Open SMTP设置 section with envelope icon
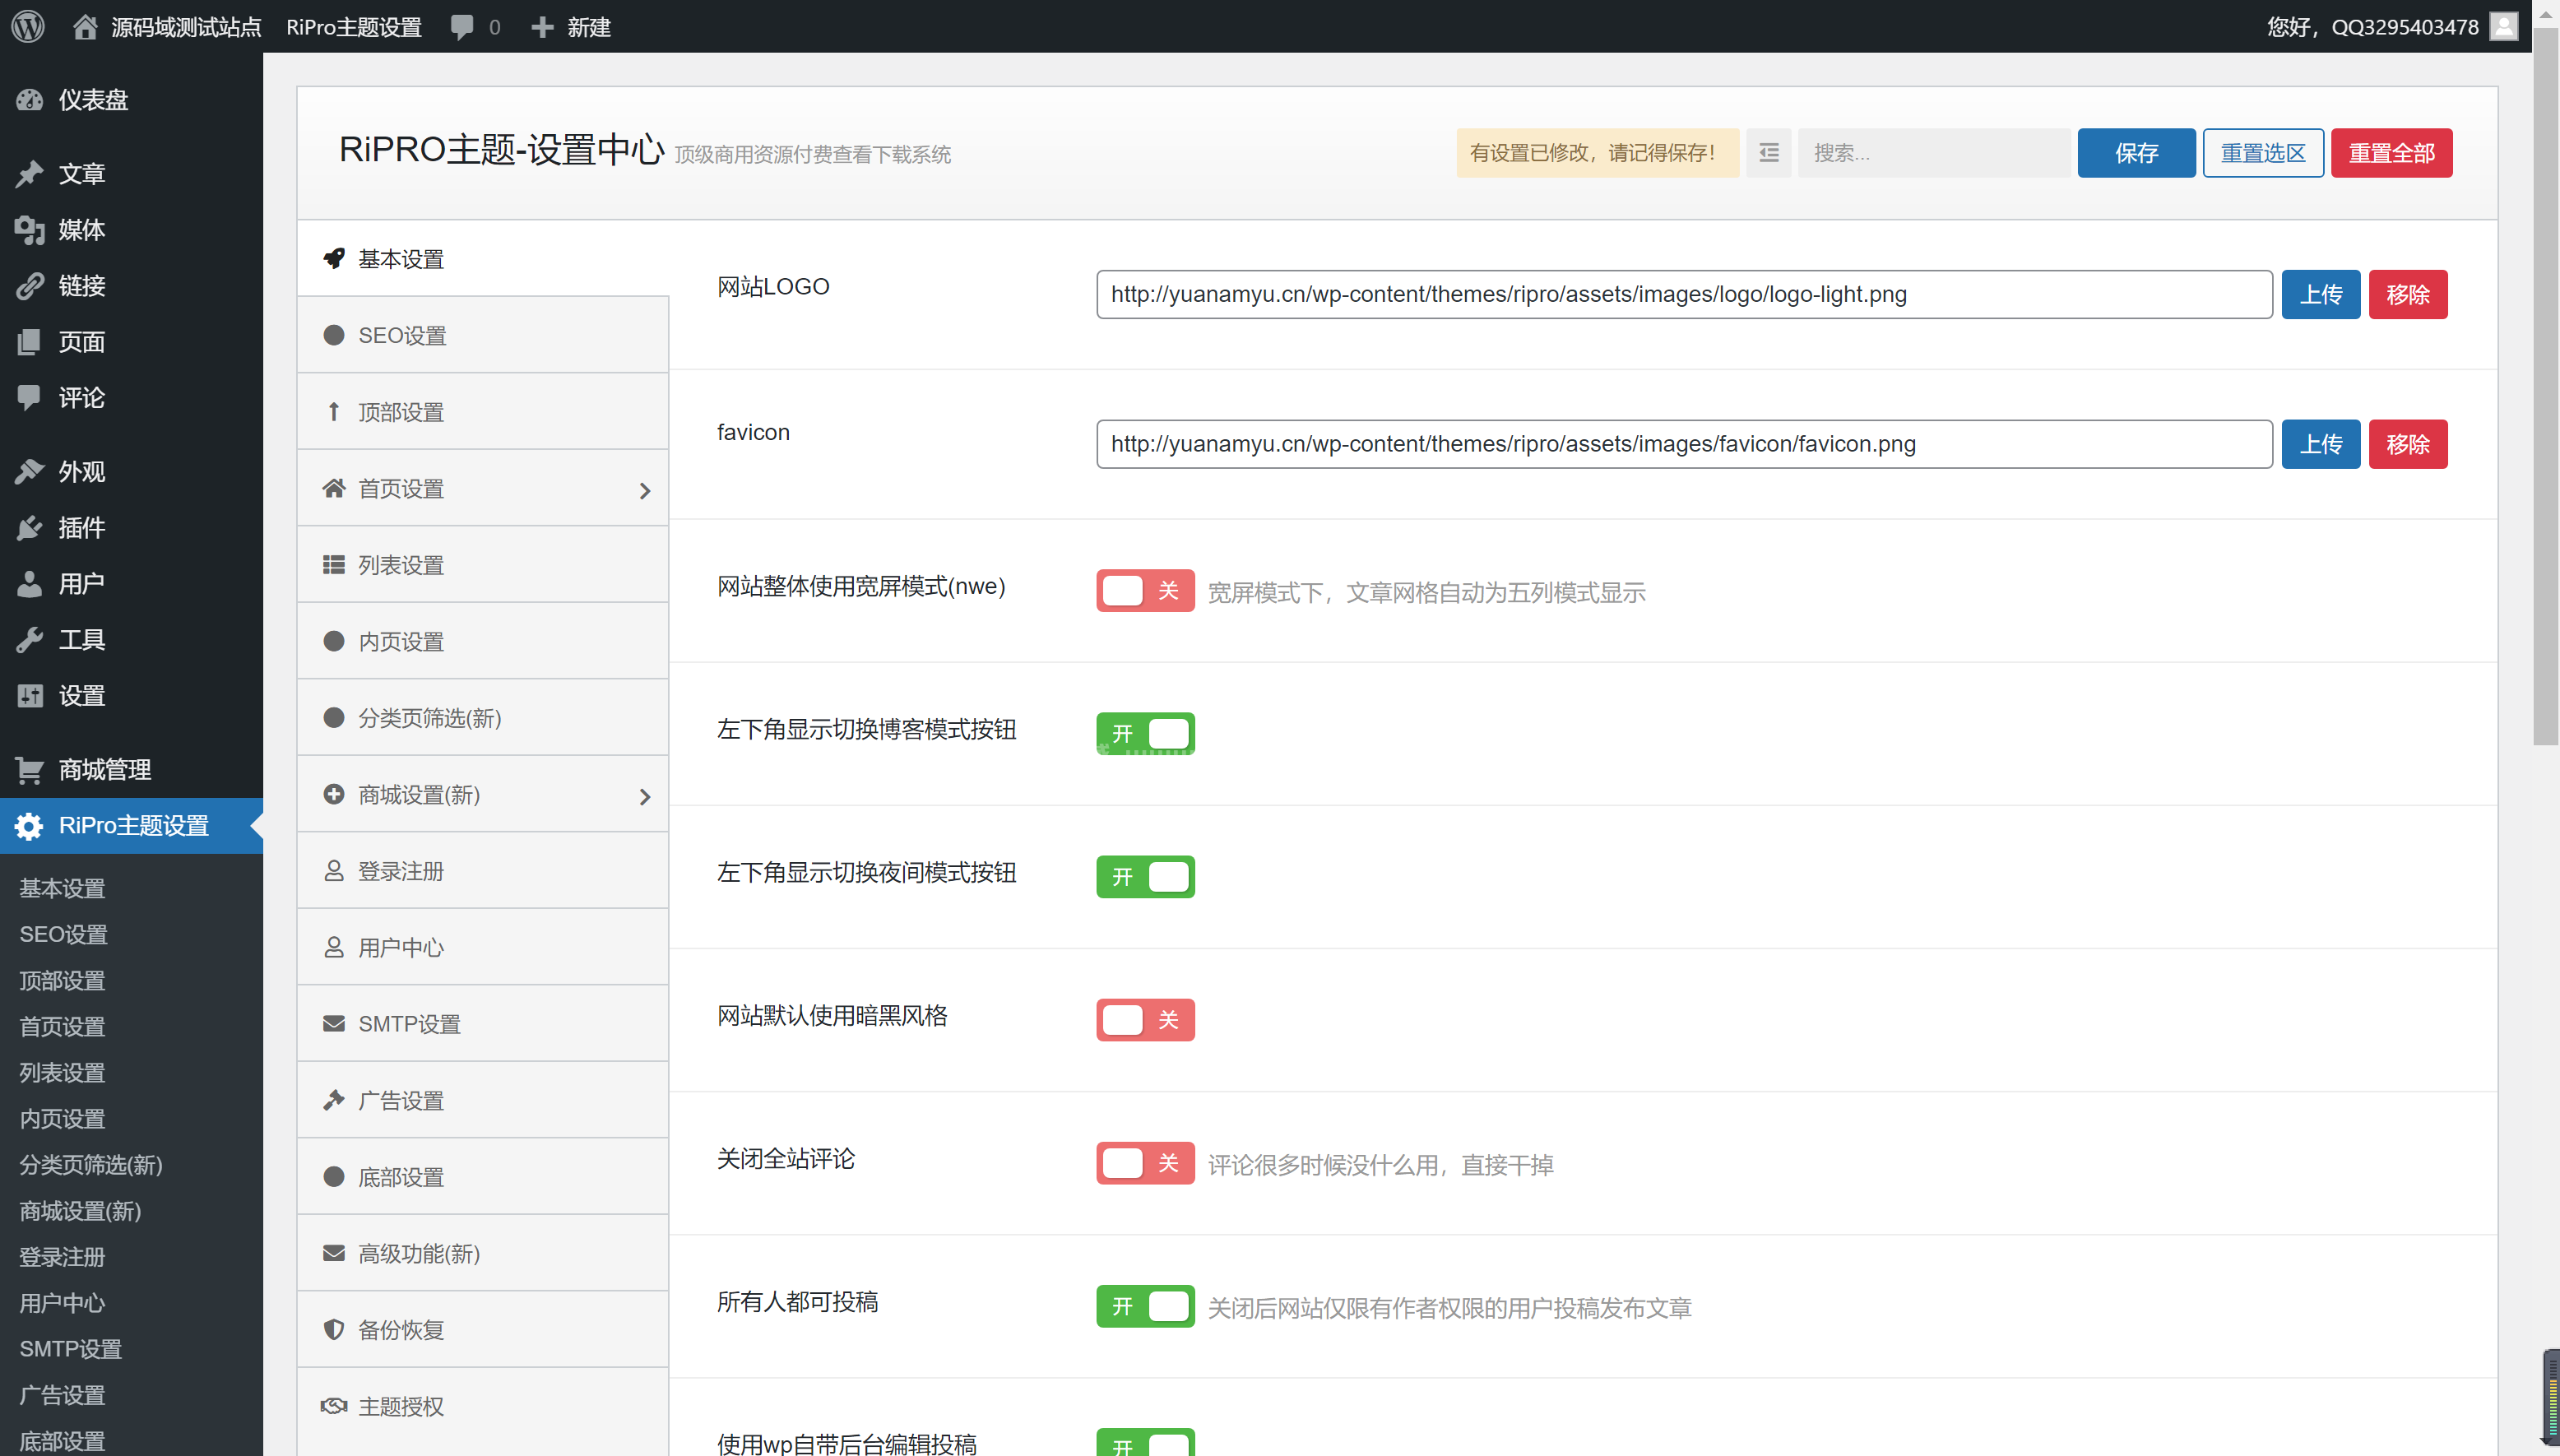 pyautogui.click(x=410, y=1023)
